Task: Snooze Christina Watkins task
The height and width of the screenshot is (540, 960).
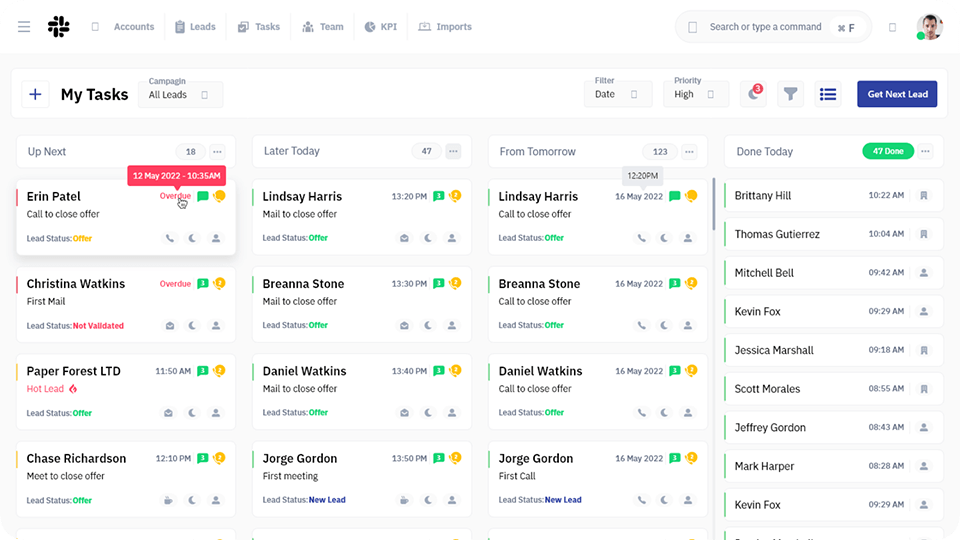Action: click(192, 326)
